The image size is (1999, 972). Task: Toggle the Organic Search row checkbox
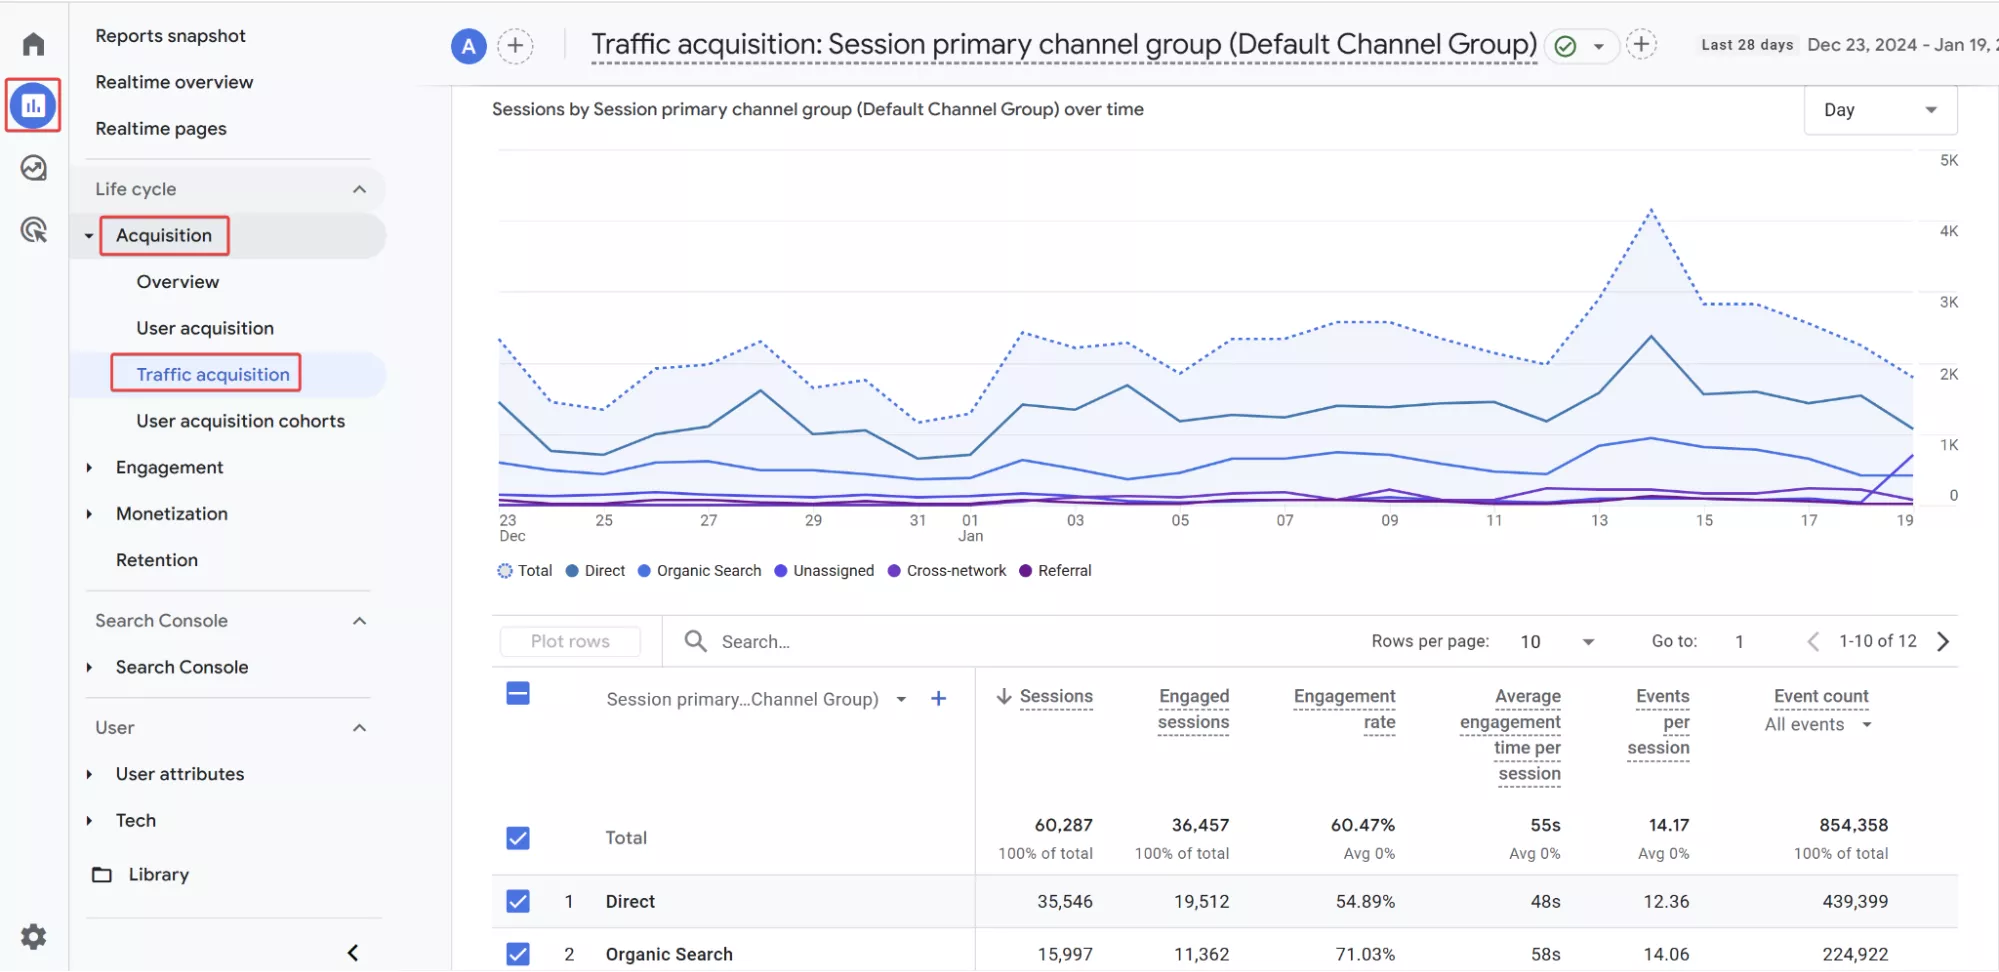point(518,954)
